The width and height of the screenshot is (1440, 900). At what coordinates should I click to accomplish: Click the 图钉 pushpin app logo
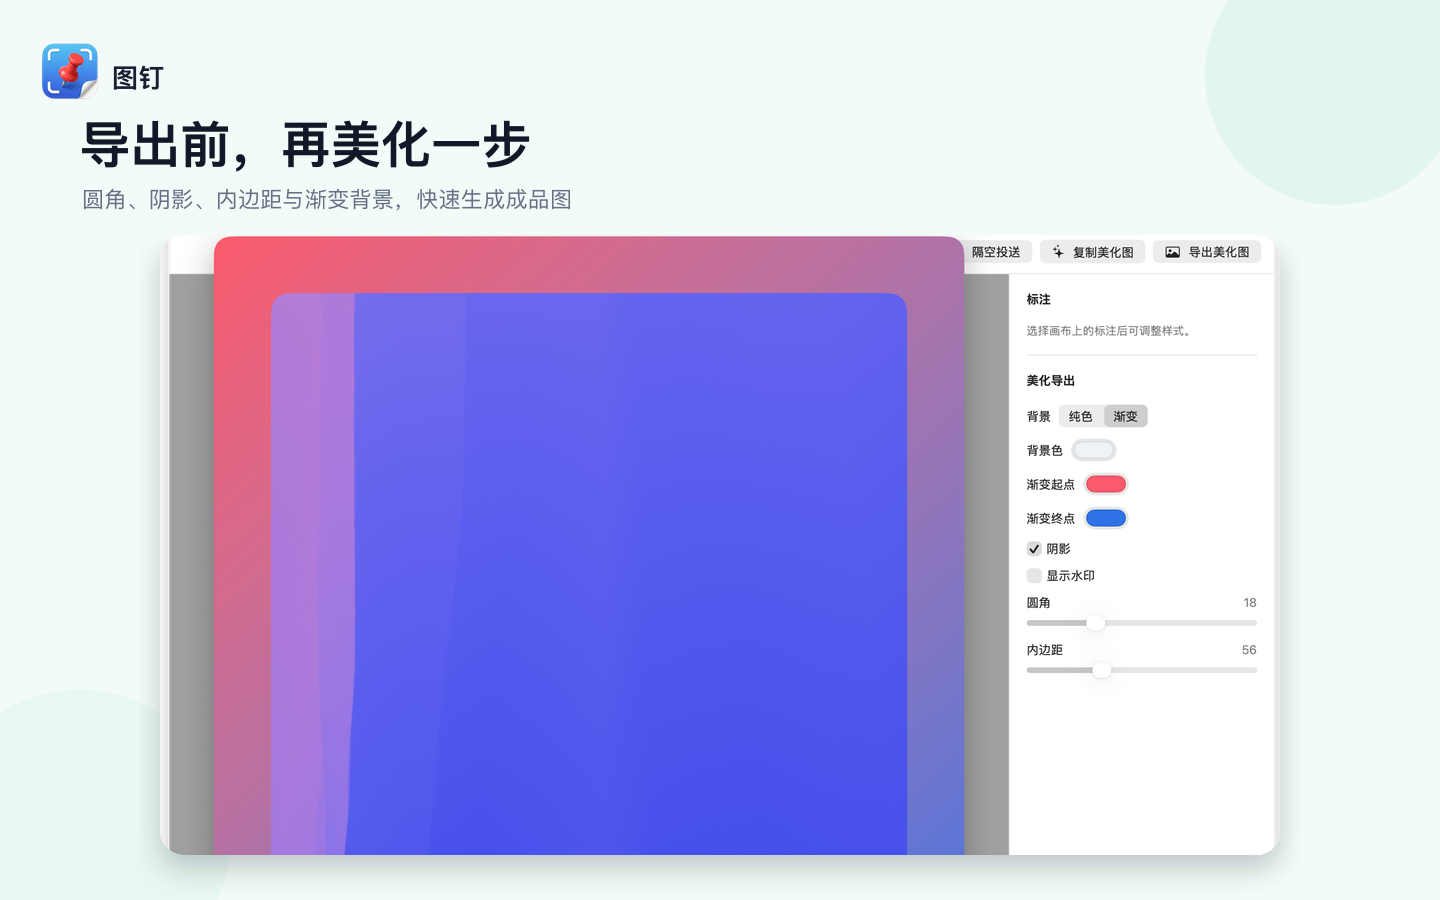click(70, 71)
